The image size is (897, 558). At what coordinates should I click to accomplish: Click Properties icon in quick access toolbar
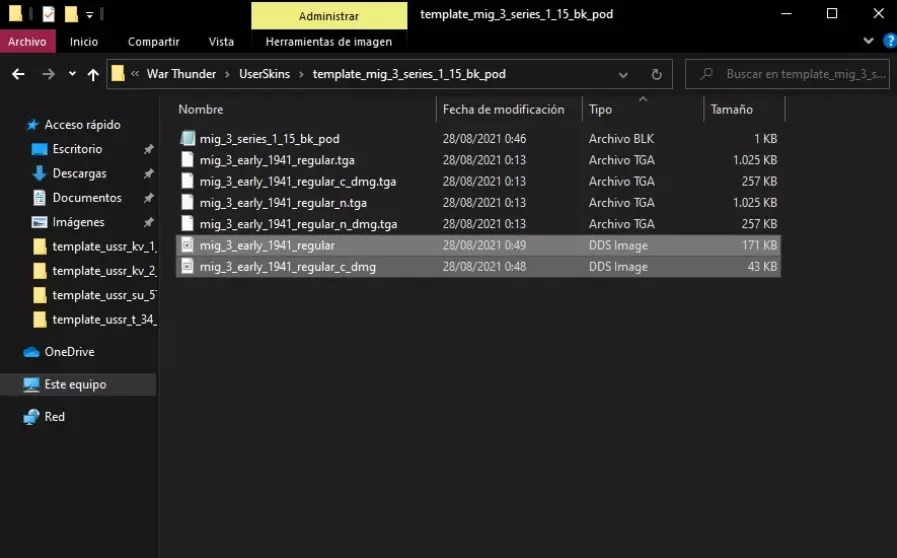click(49, 14)
